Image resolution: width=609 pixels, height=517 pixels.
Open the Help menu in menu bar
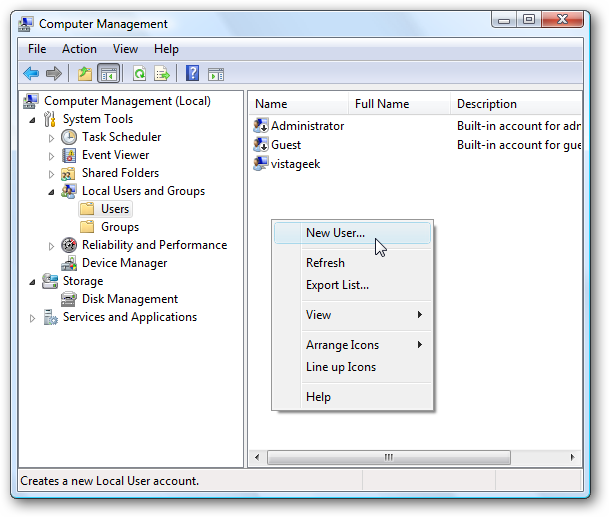tap(167, 49)
